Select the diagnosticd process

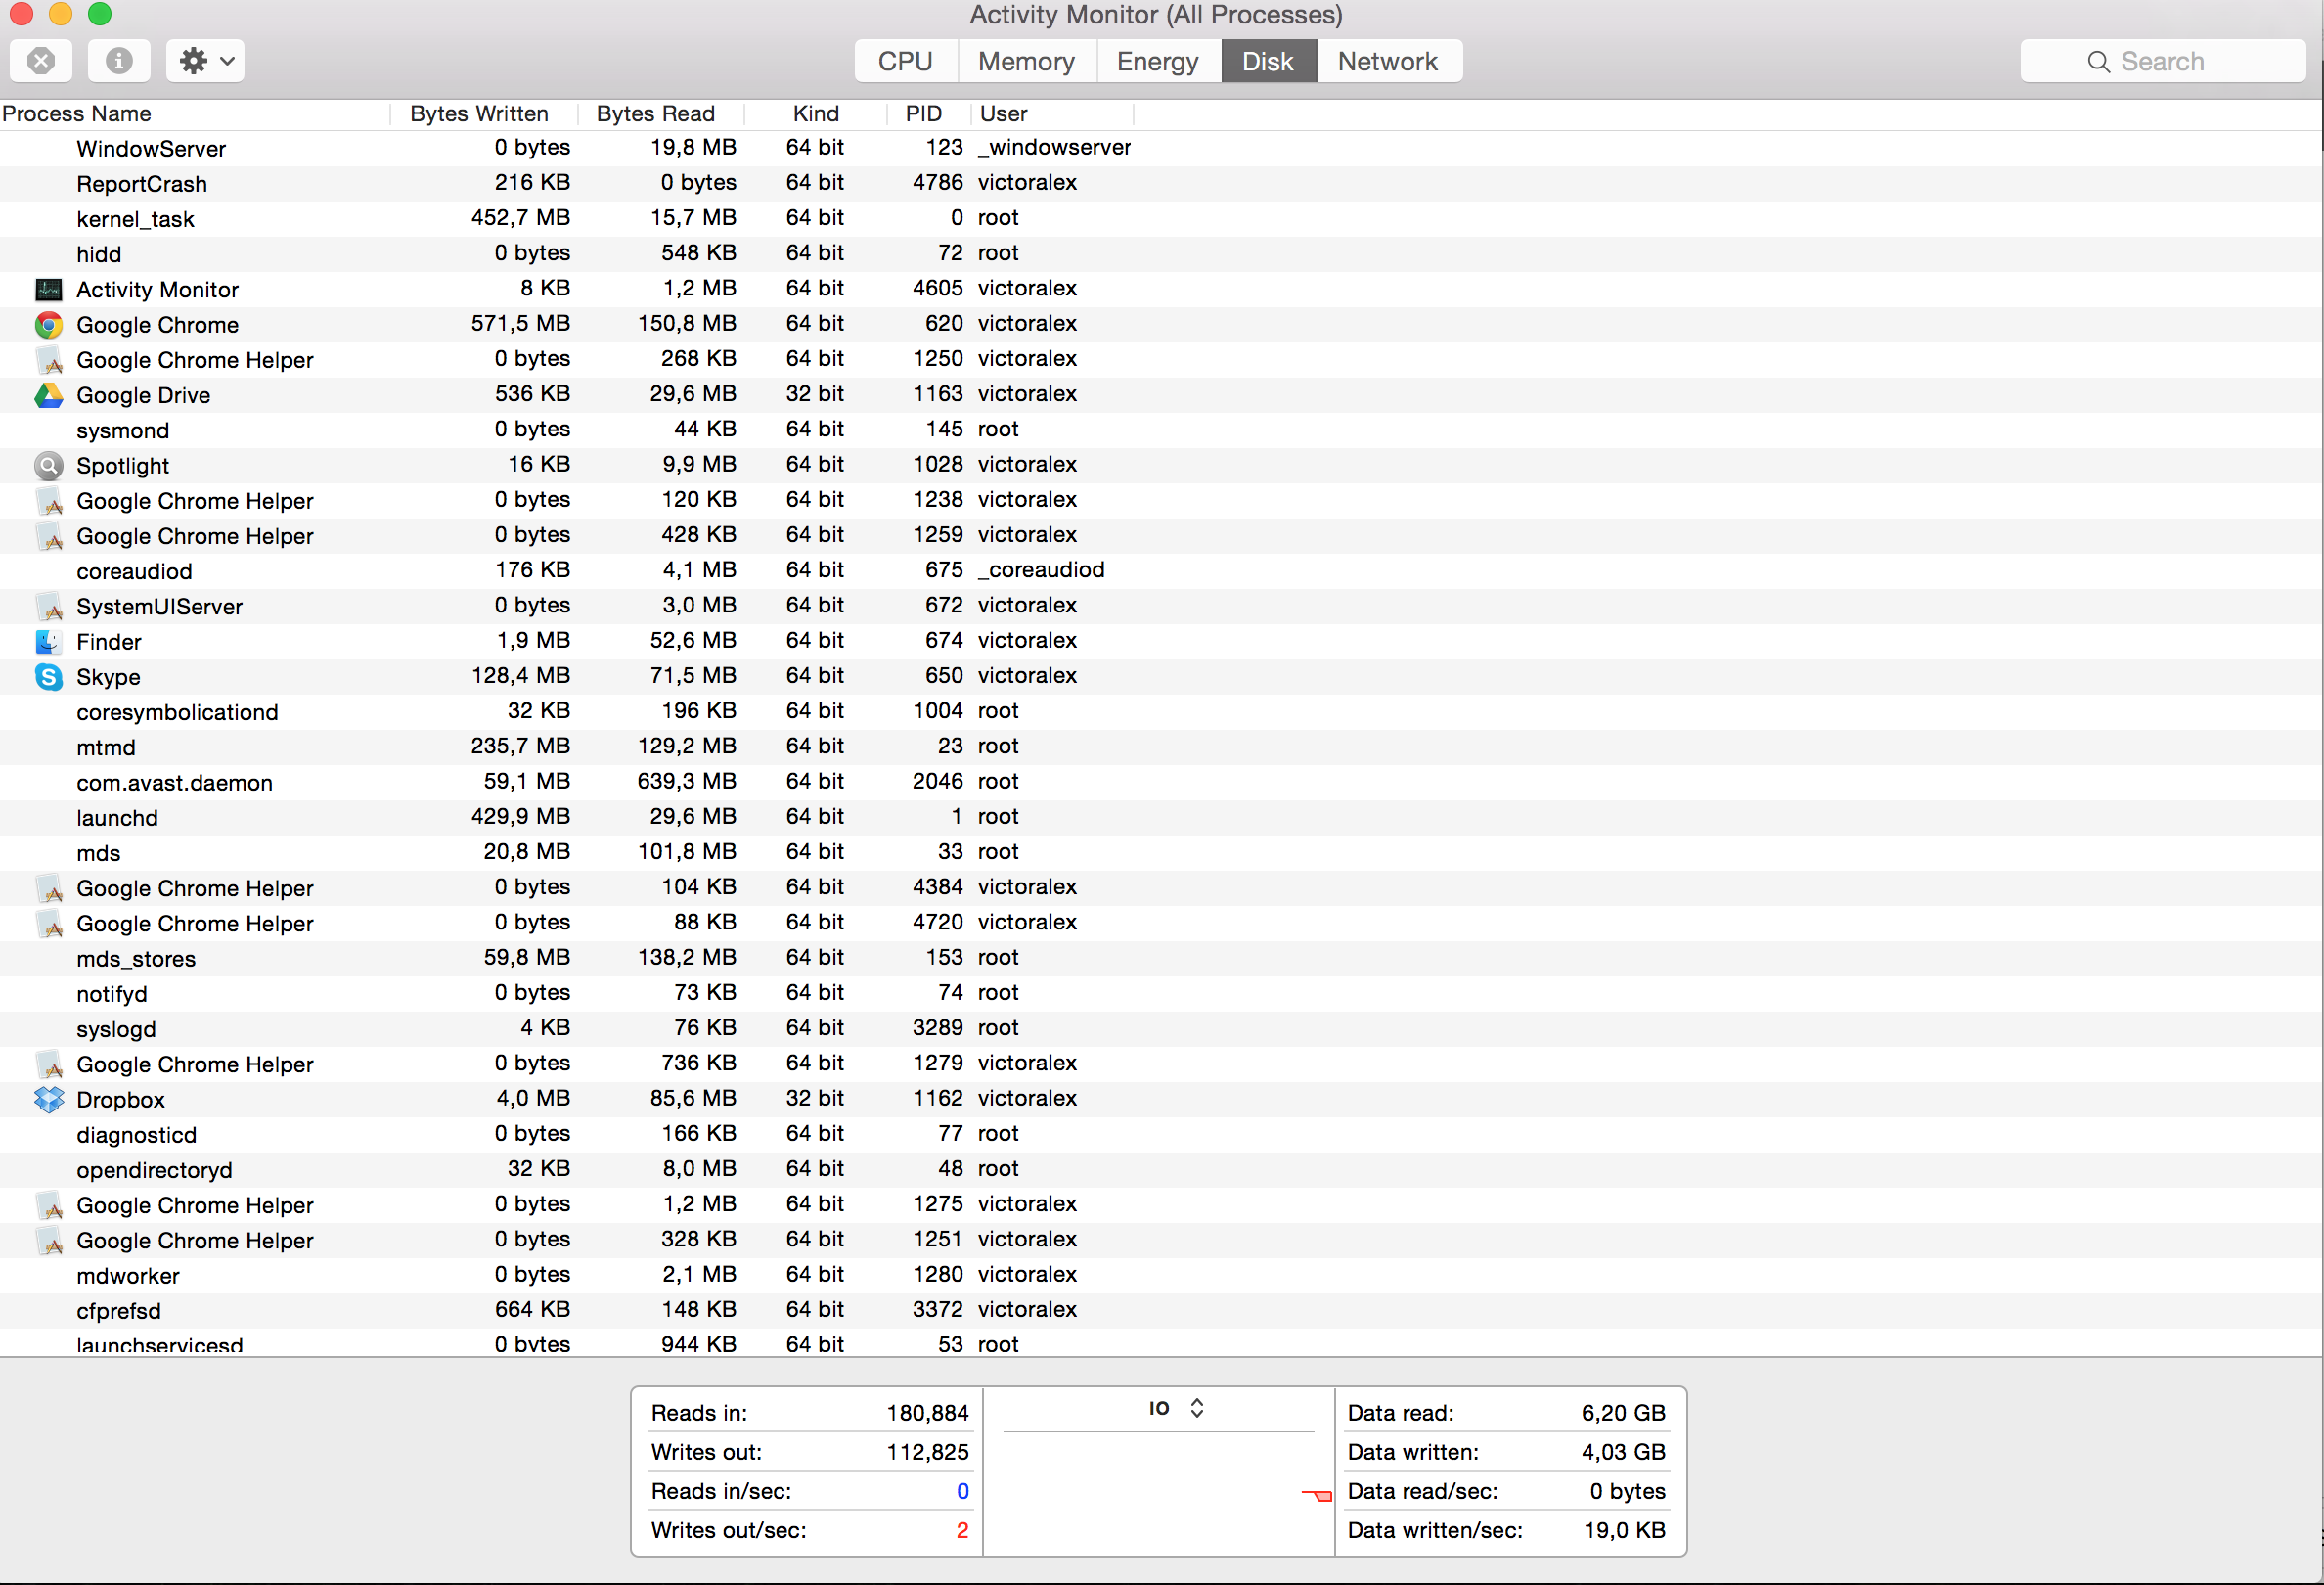(1161, 1135)
